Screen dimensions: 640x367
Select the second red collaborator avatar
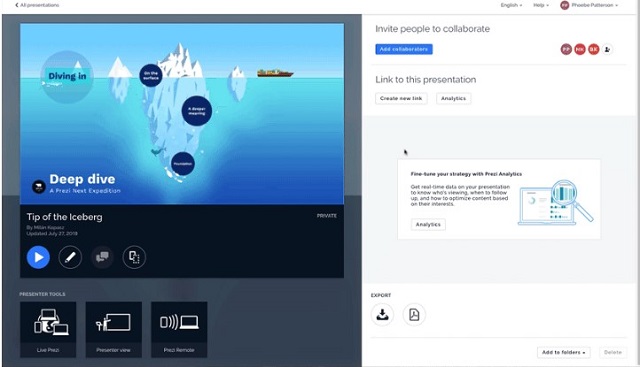click(580, 49)
